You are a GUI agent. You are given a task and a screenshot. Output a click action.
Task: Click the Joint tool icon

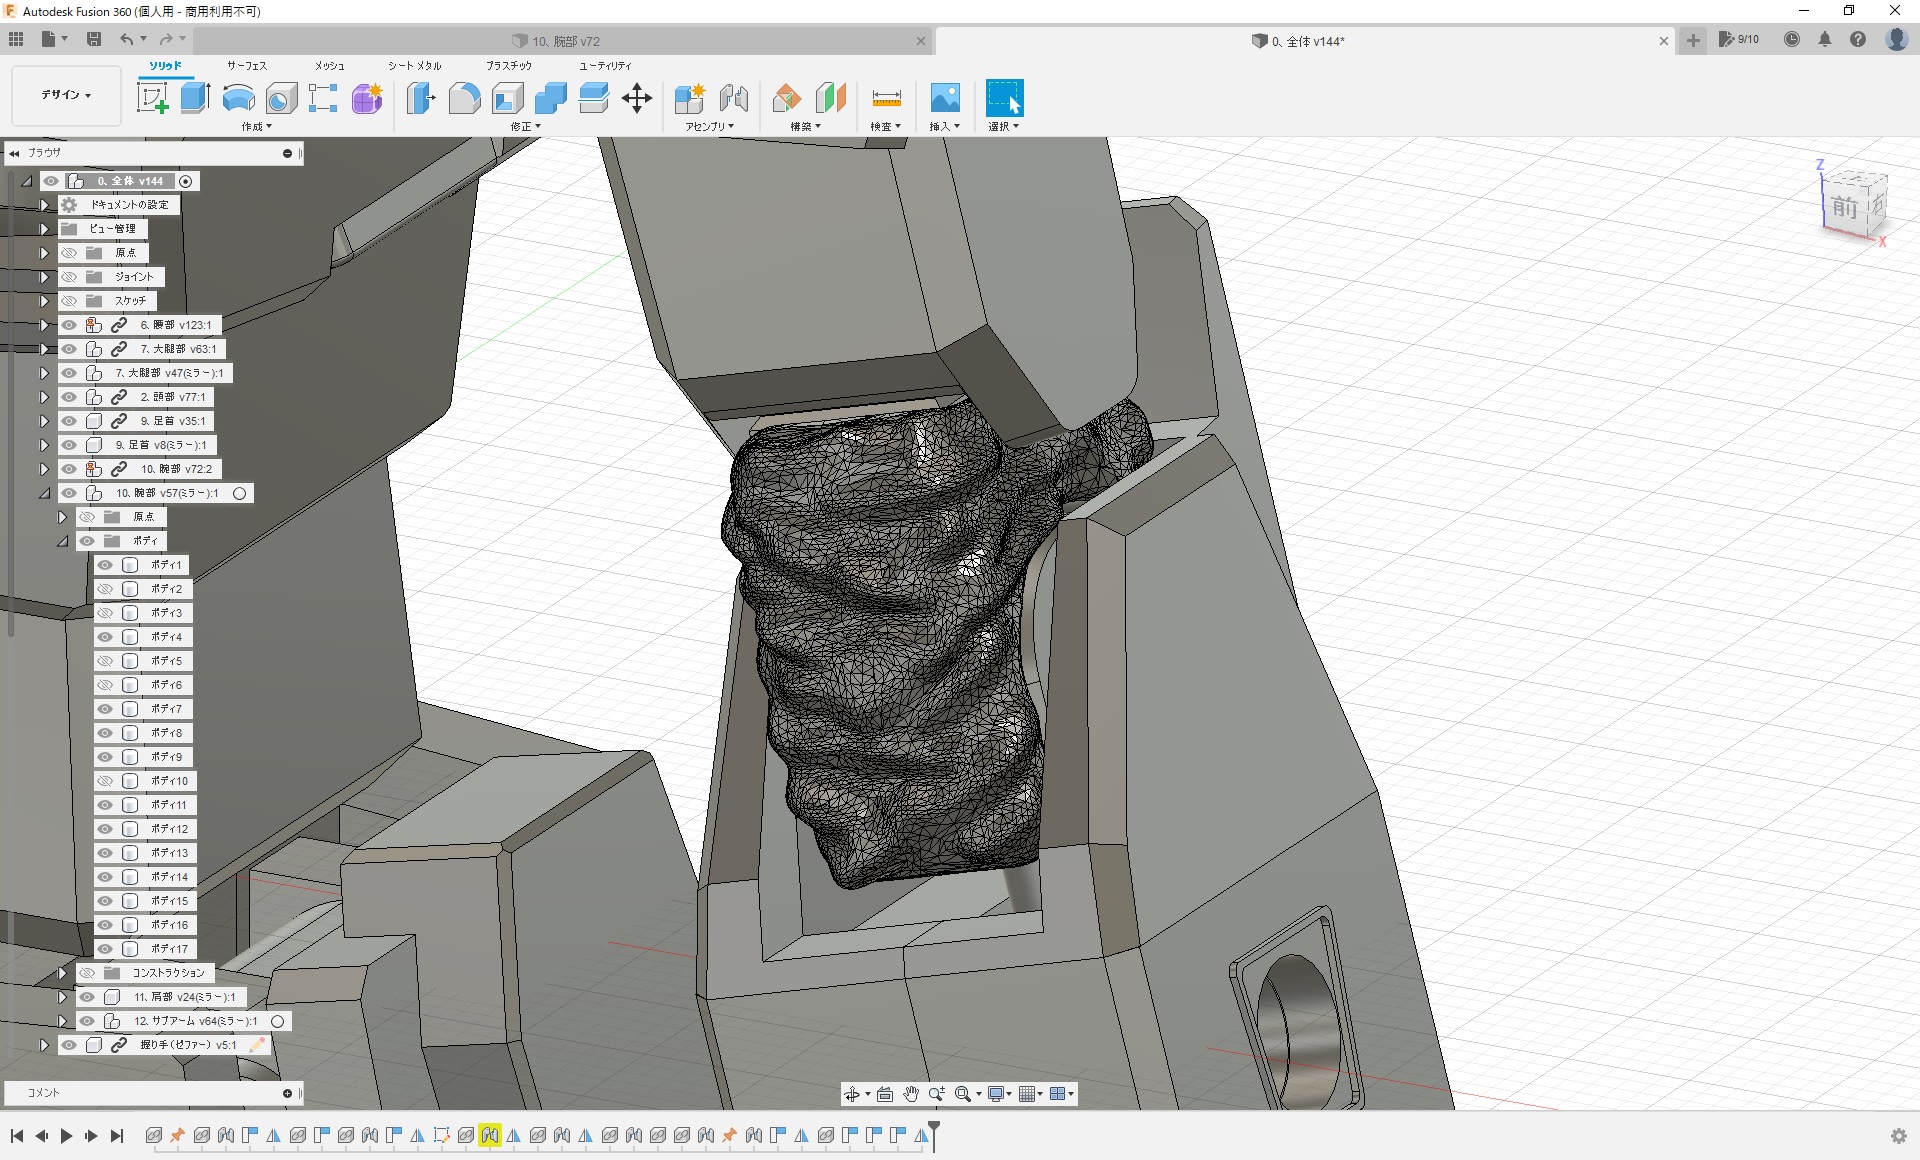click(x=733, y=98)
